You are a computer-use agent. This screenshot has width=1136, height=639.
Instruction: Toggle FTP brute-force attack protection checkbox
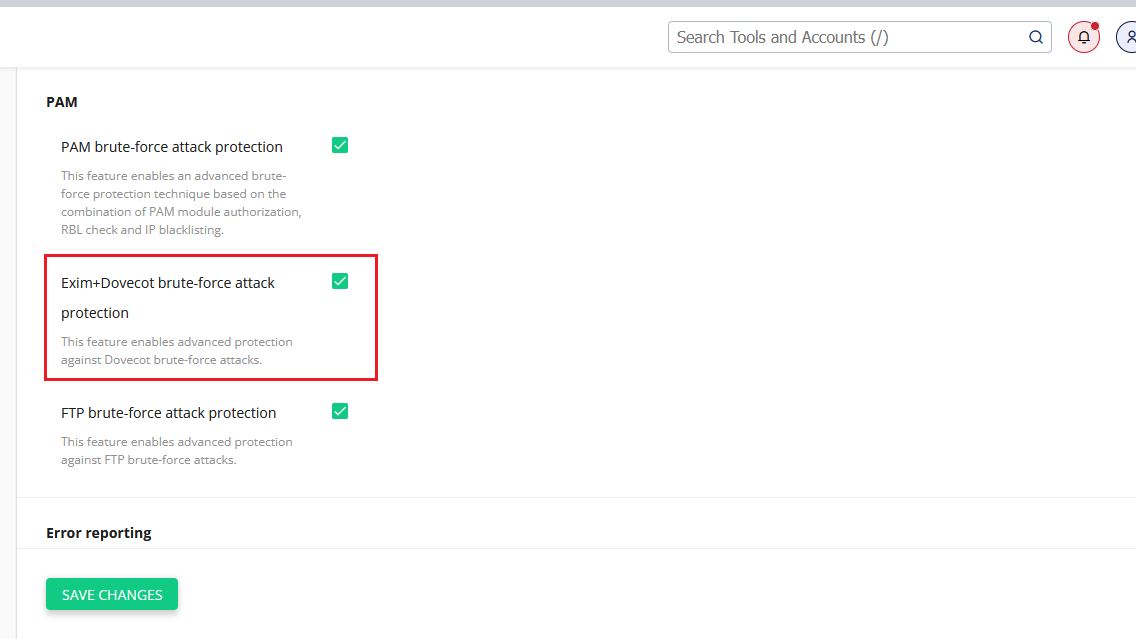coord(340,412)
